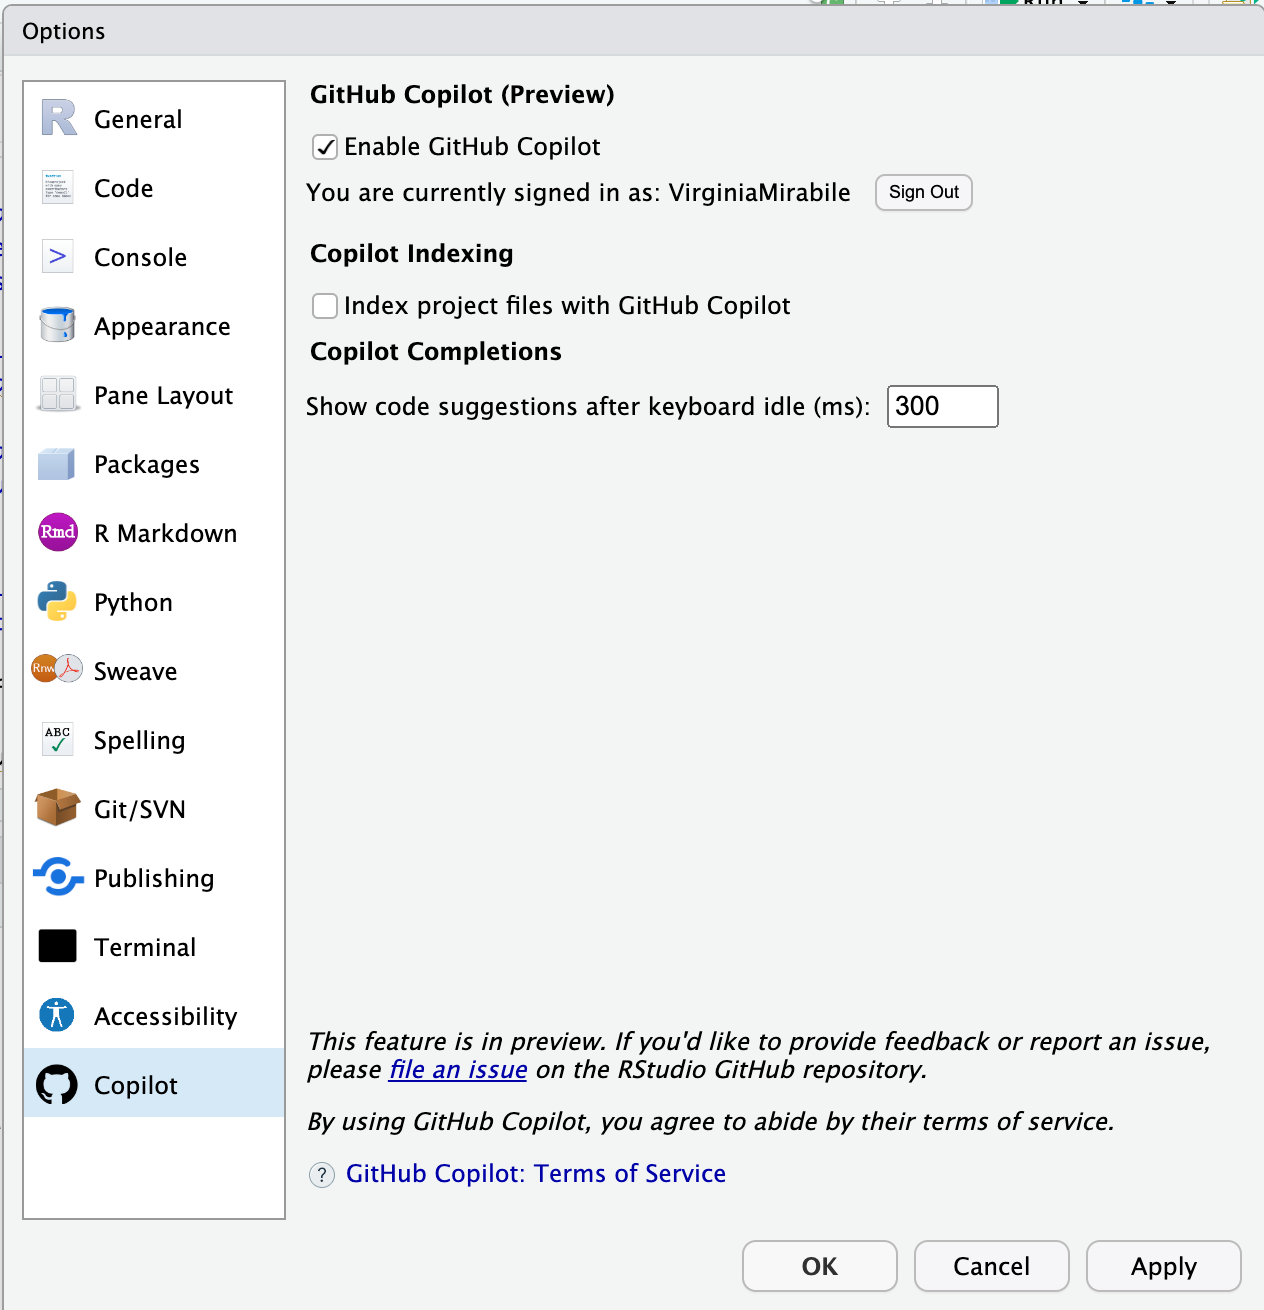Screen dimensions: 1264x1310
Task: Open Pane Layout grid icon
Action: pos(58,395)
